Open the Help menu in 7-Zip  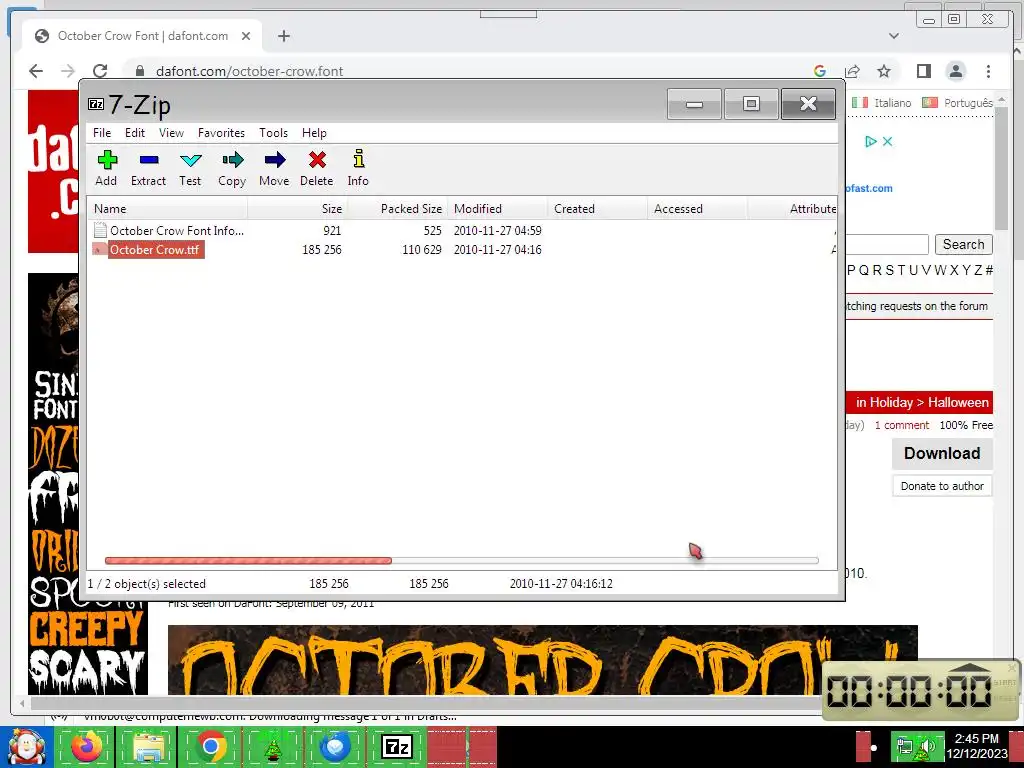click(x=314, y=133)
